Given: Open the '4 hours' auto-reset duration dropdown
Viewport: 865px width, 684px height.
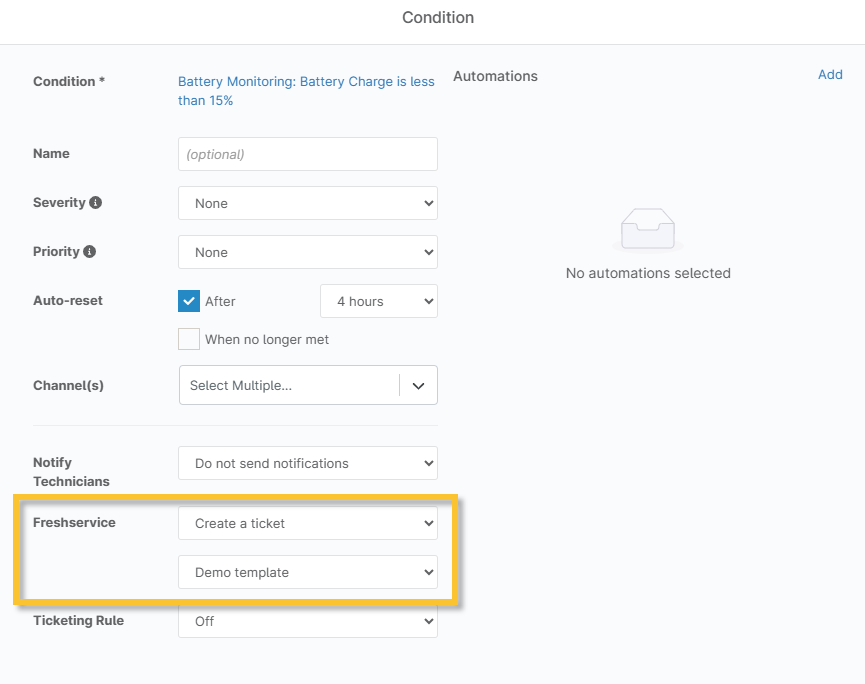Looking at the screenshot, I should pos(378,300).
